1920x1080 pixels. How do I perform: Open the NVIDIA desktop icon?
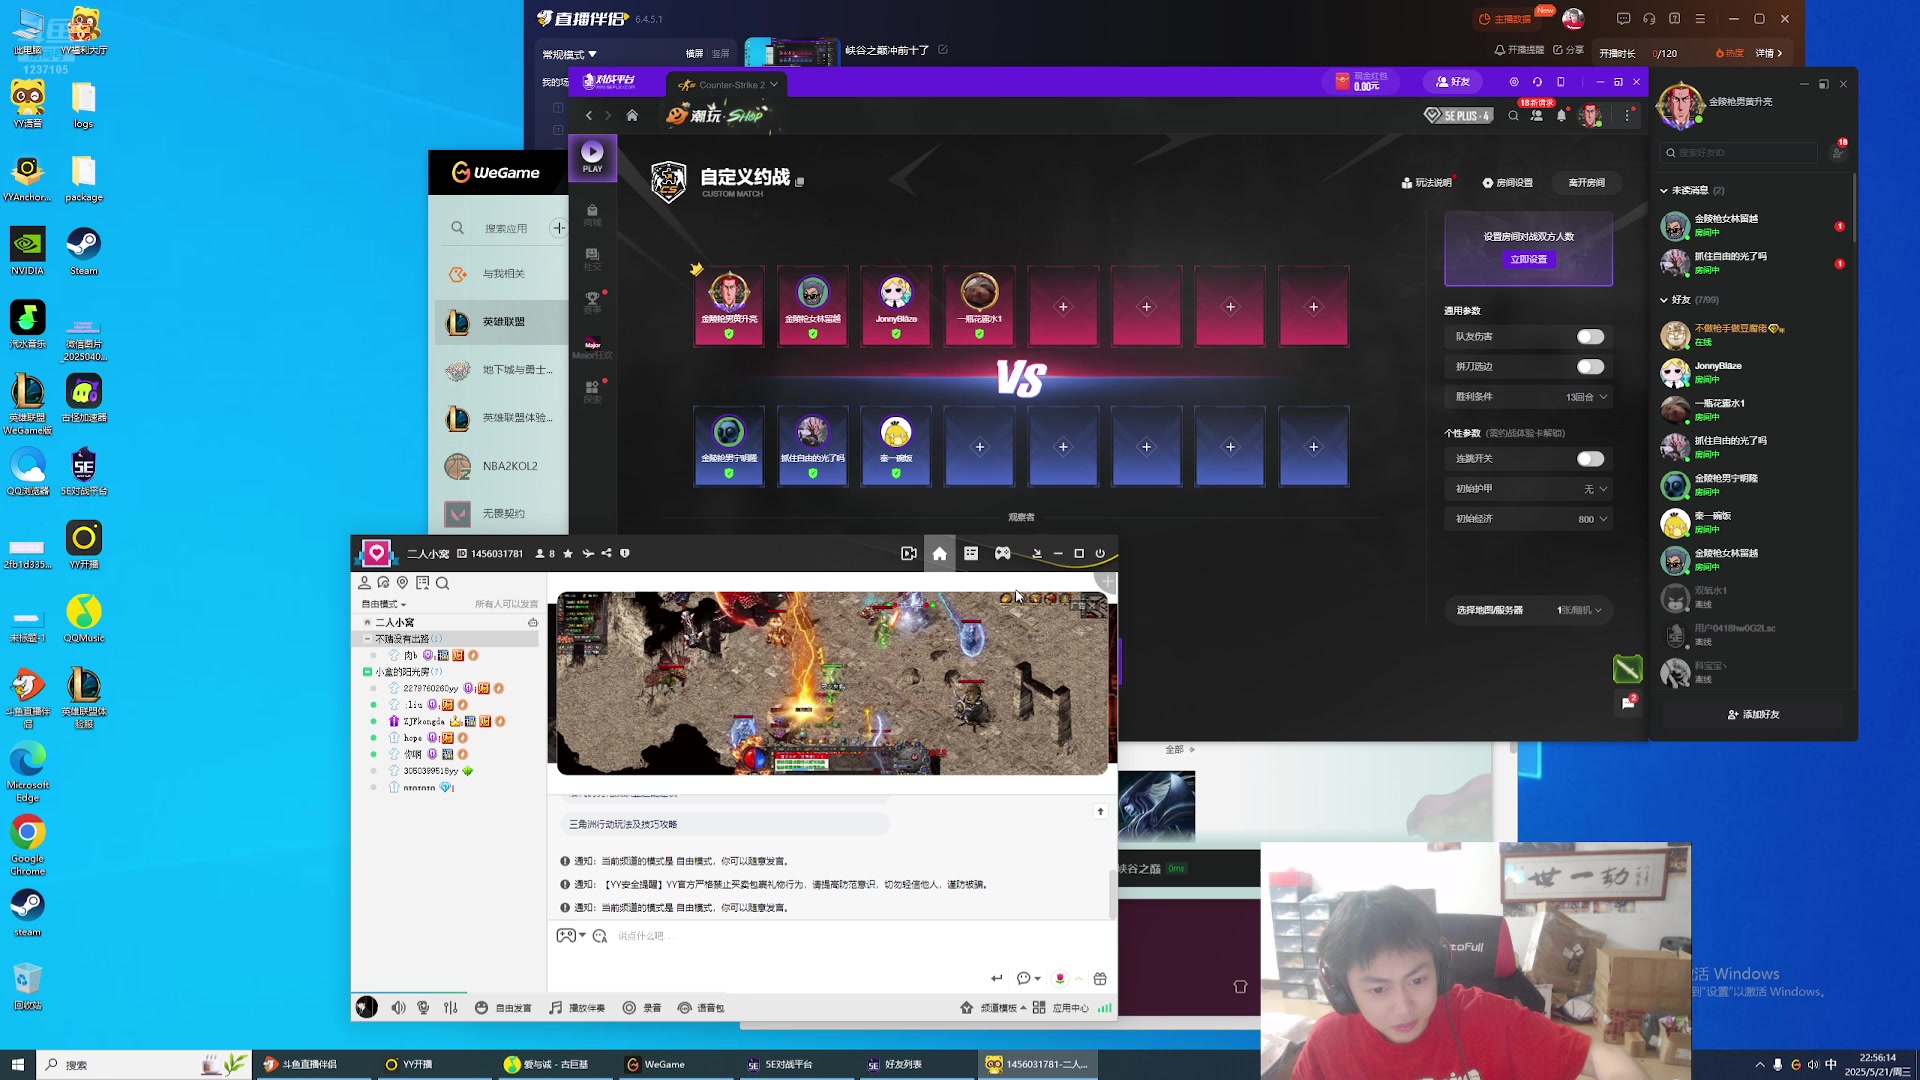(27, 251)
